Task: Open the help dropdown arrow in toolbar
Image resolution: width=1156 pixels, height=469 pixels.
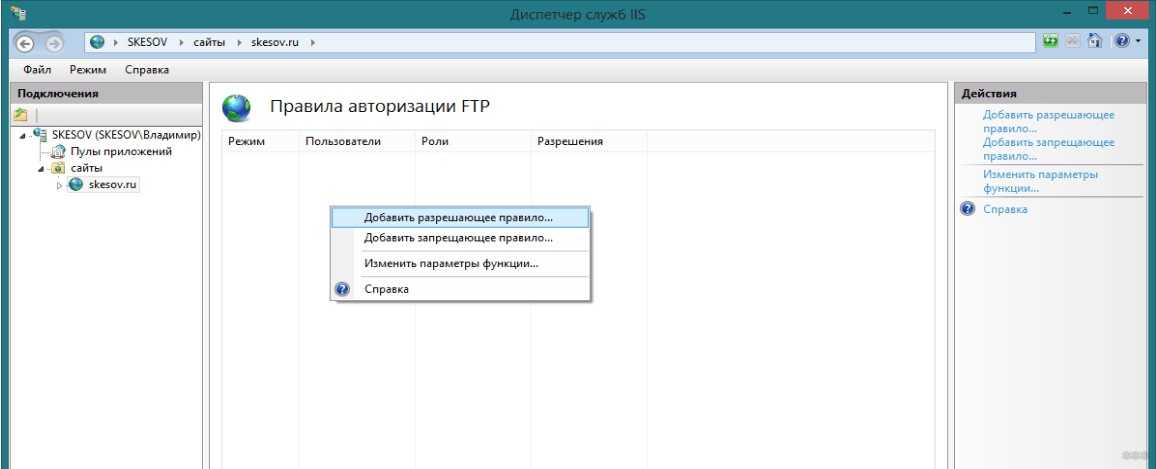Action: click(1138, 42)
